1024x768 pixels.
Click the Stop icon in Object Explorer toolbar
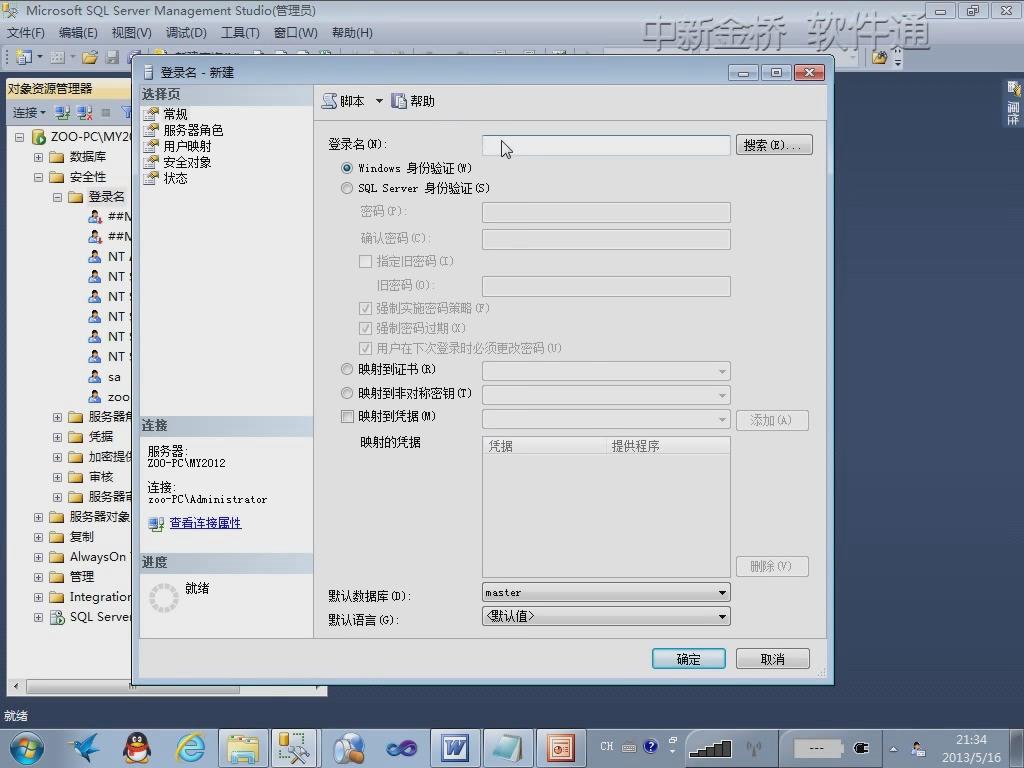click(x=106, y=113)
